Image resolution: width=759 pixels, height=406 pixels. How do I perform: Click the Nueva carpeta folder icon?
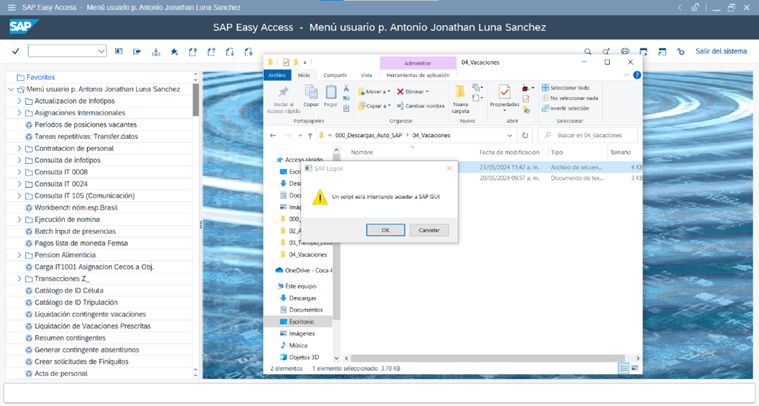click(460, 94)
